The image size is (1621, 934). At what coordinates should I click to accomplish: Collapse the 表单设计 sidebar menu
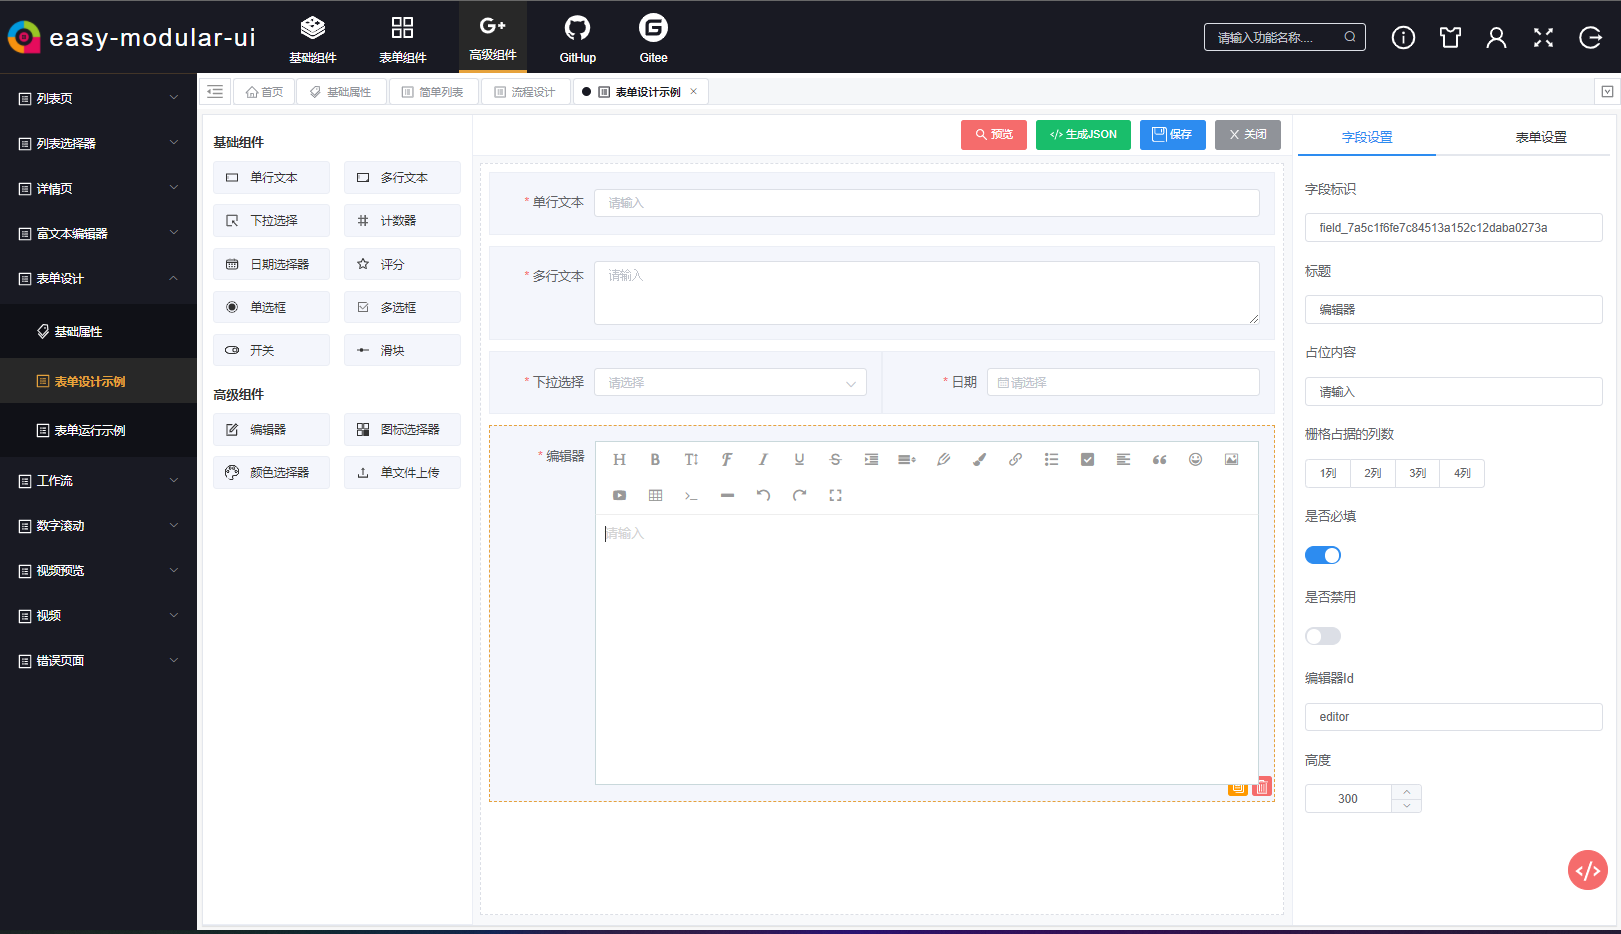[x=97, y=278]
